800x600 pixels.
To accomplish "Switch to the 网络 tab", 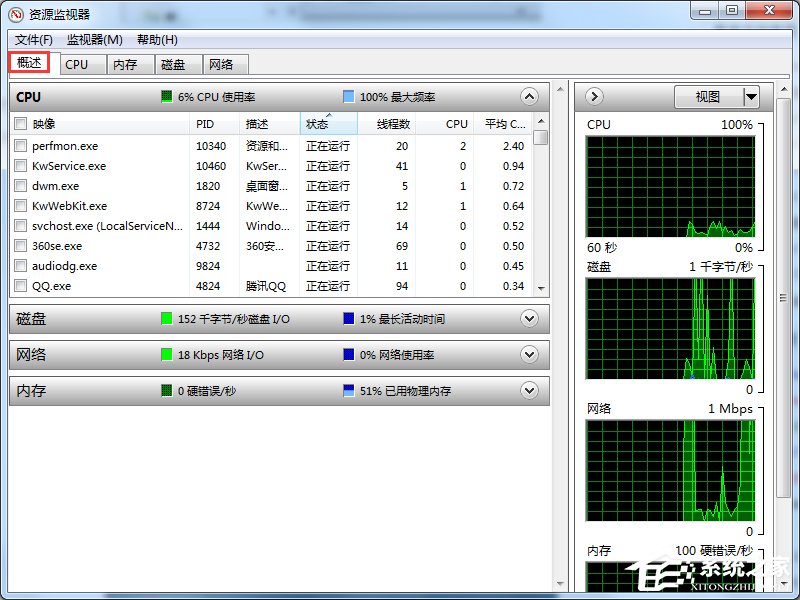I will click(x=222, y=63).
